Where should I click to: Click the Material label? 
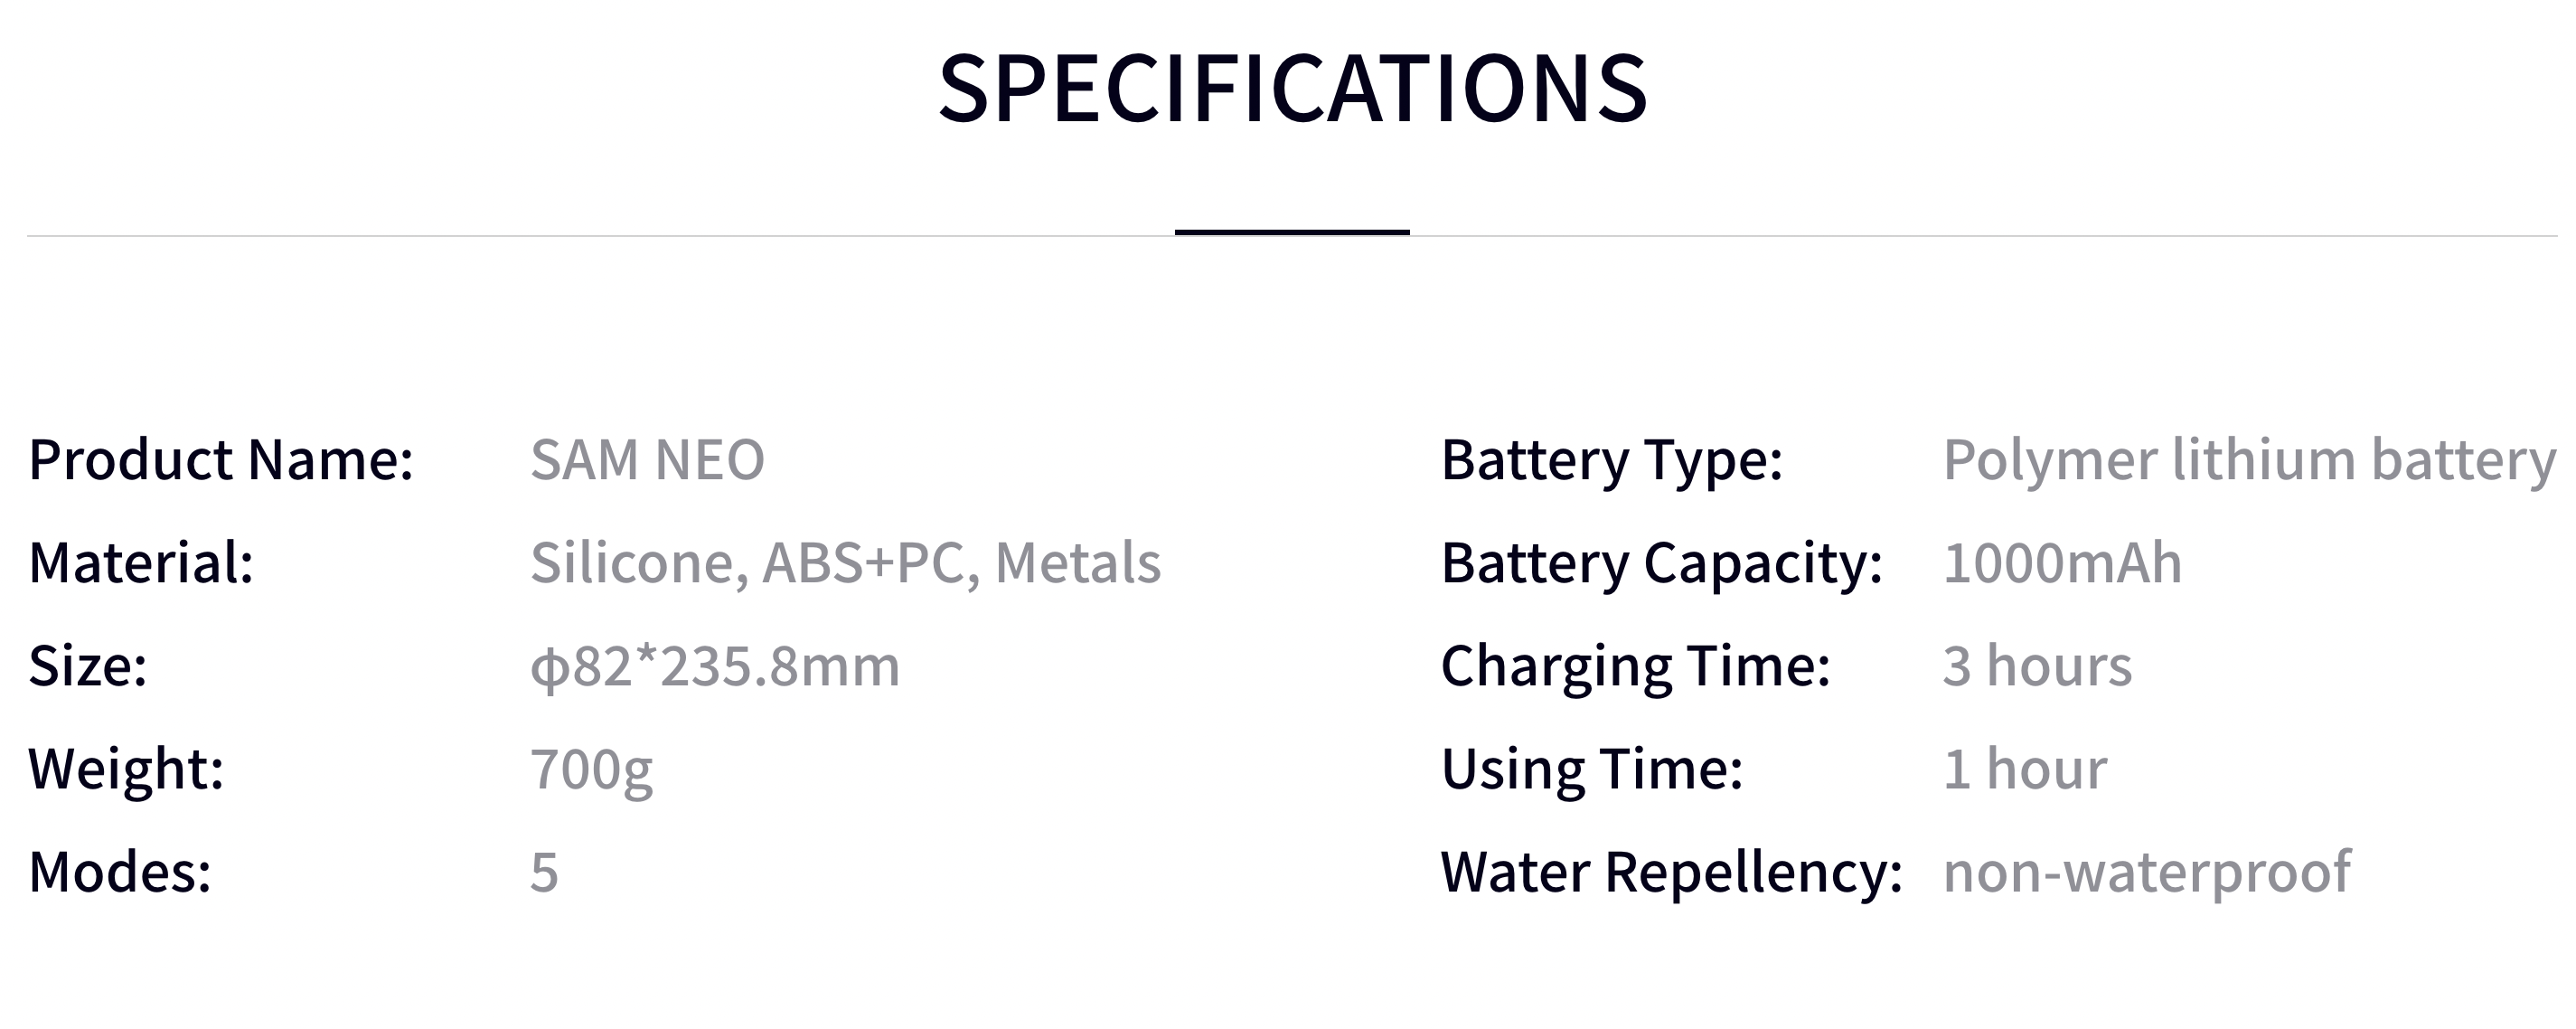[x=141, y=563]
